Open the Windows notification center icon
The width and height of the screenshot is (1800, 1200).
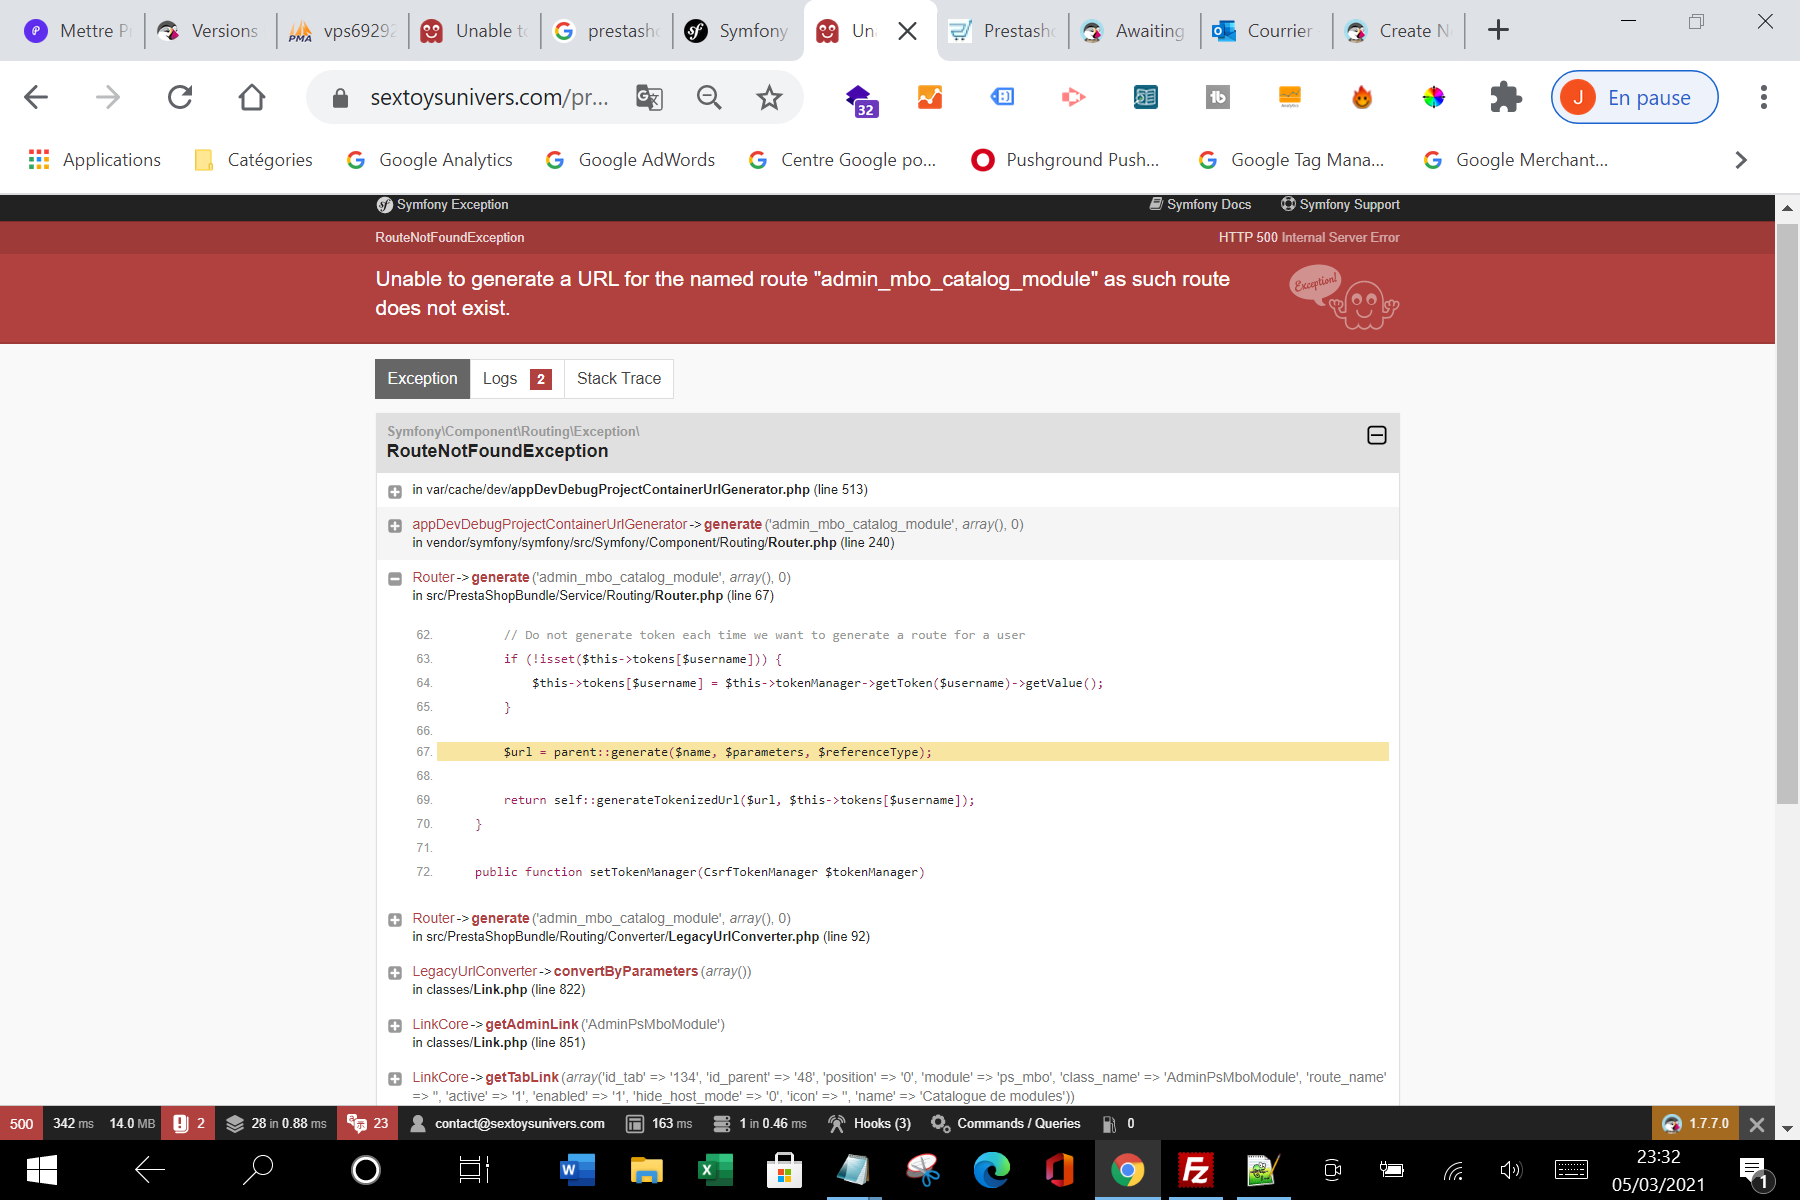tap(1755, 1172)
